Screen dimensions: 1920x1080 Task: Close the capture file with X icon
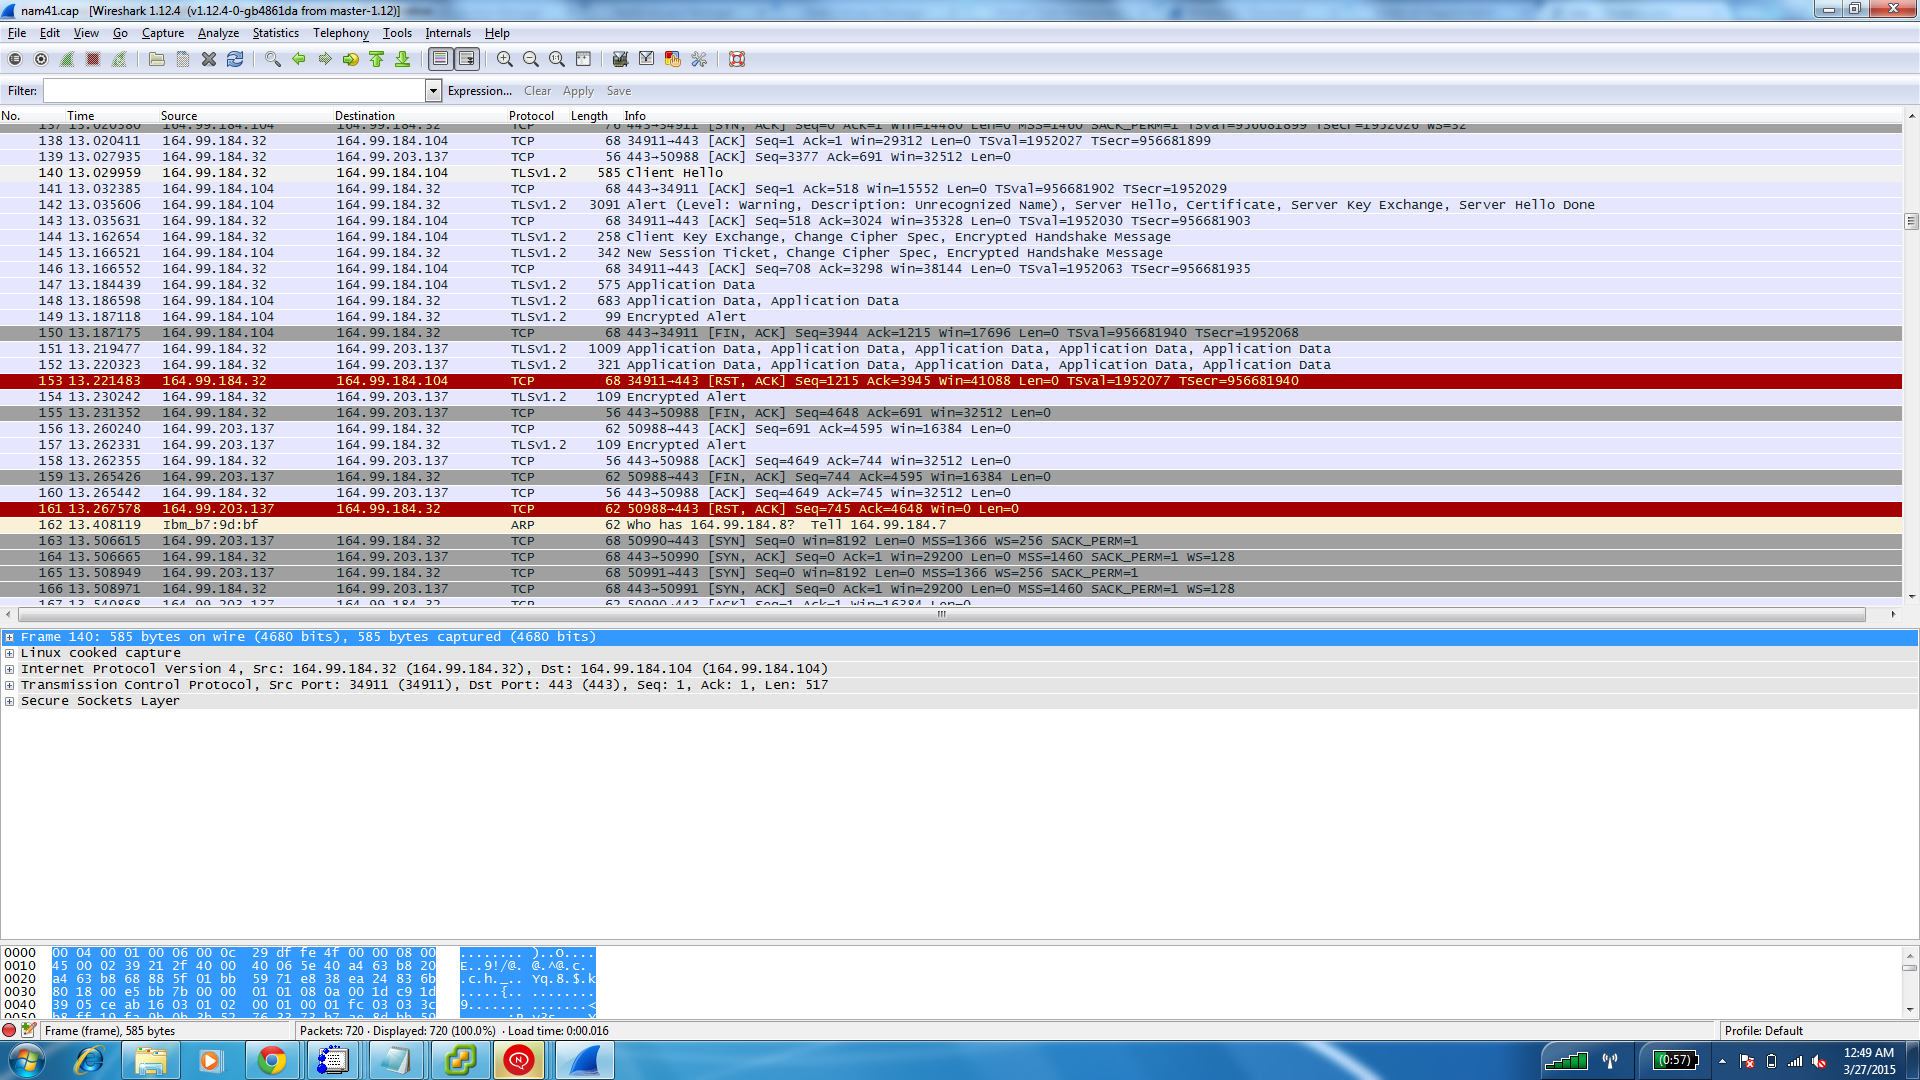[209, 60]
